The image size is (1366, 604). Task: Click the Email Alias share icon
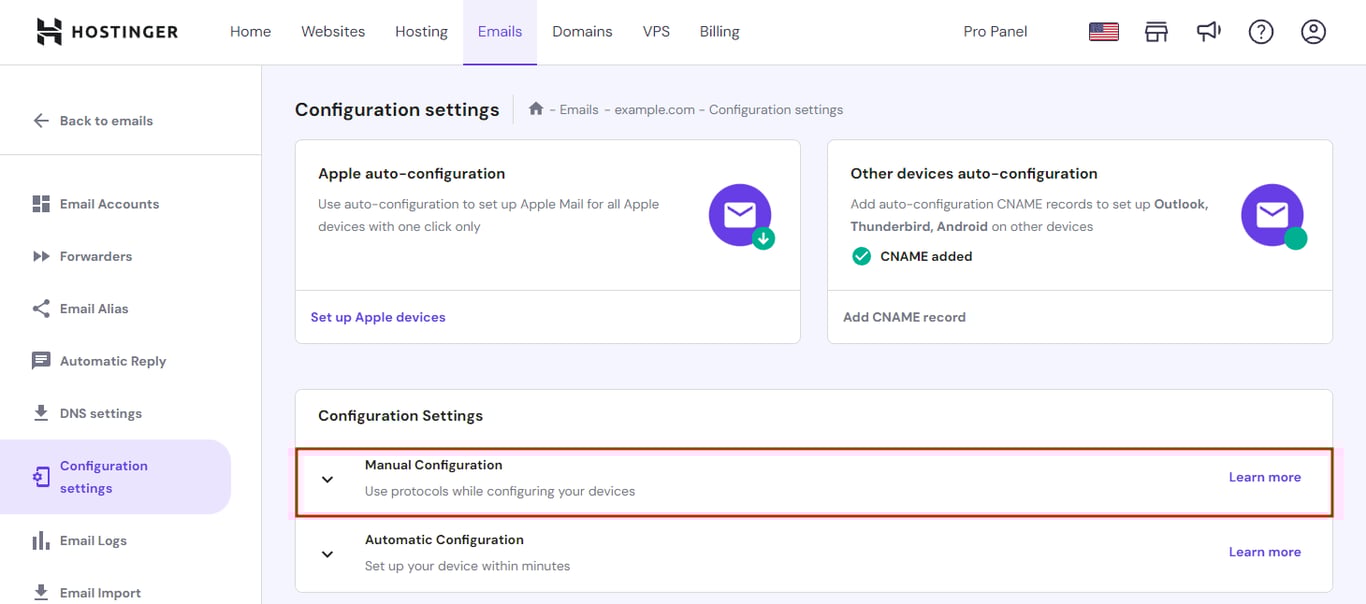(40, 308)
